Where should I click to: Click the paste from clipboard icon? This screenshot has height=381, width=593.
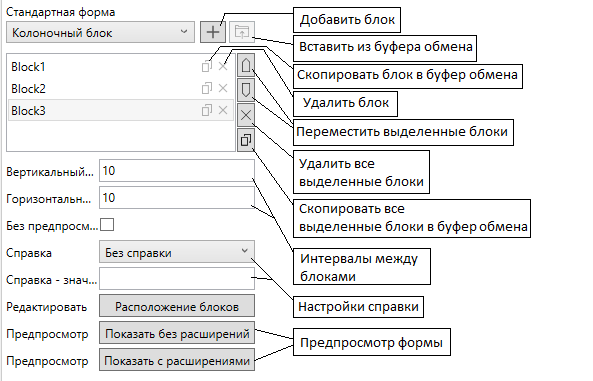[x=242, y=32]
